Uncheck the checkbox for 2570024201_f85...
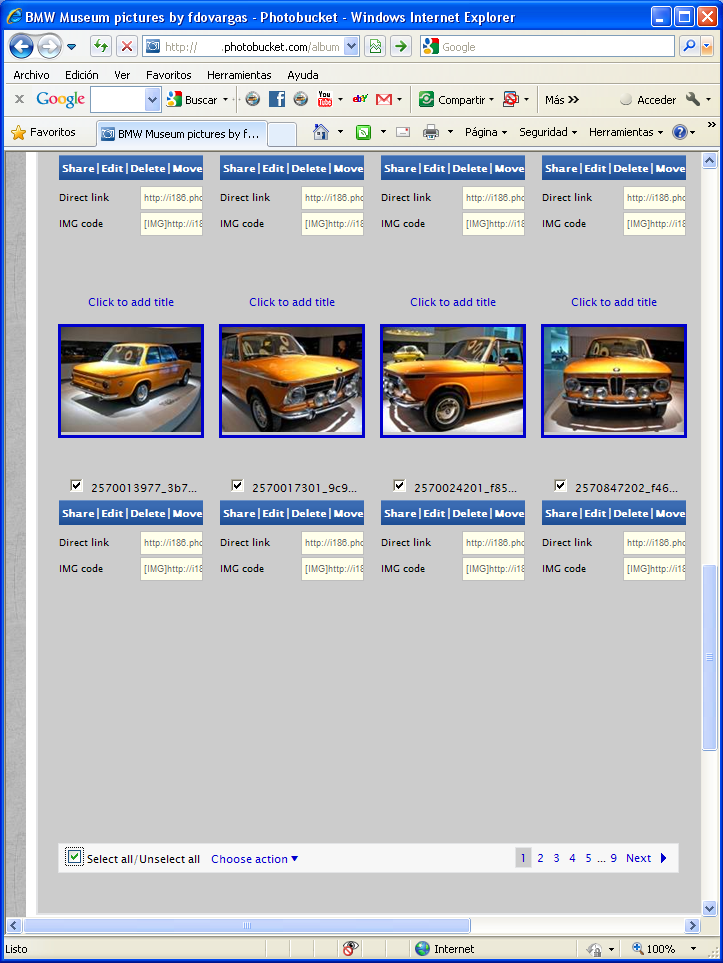723x963 pixels. tap(399, 486)
